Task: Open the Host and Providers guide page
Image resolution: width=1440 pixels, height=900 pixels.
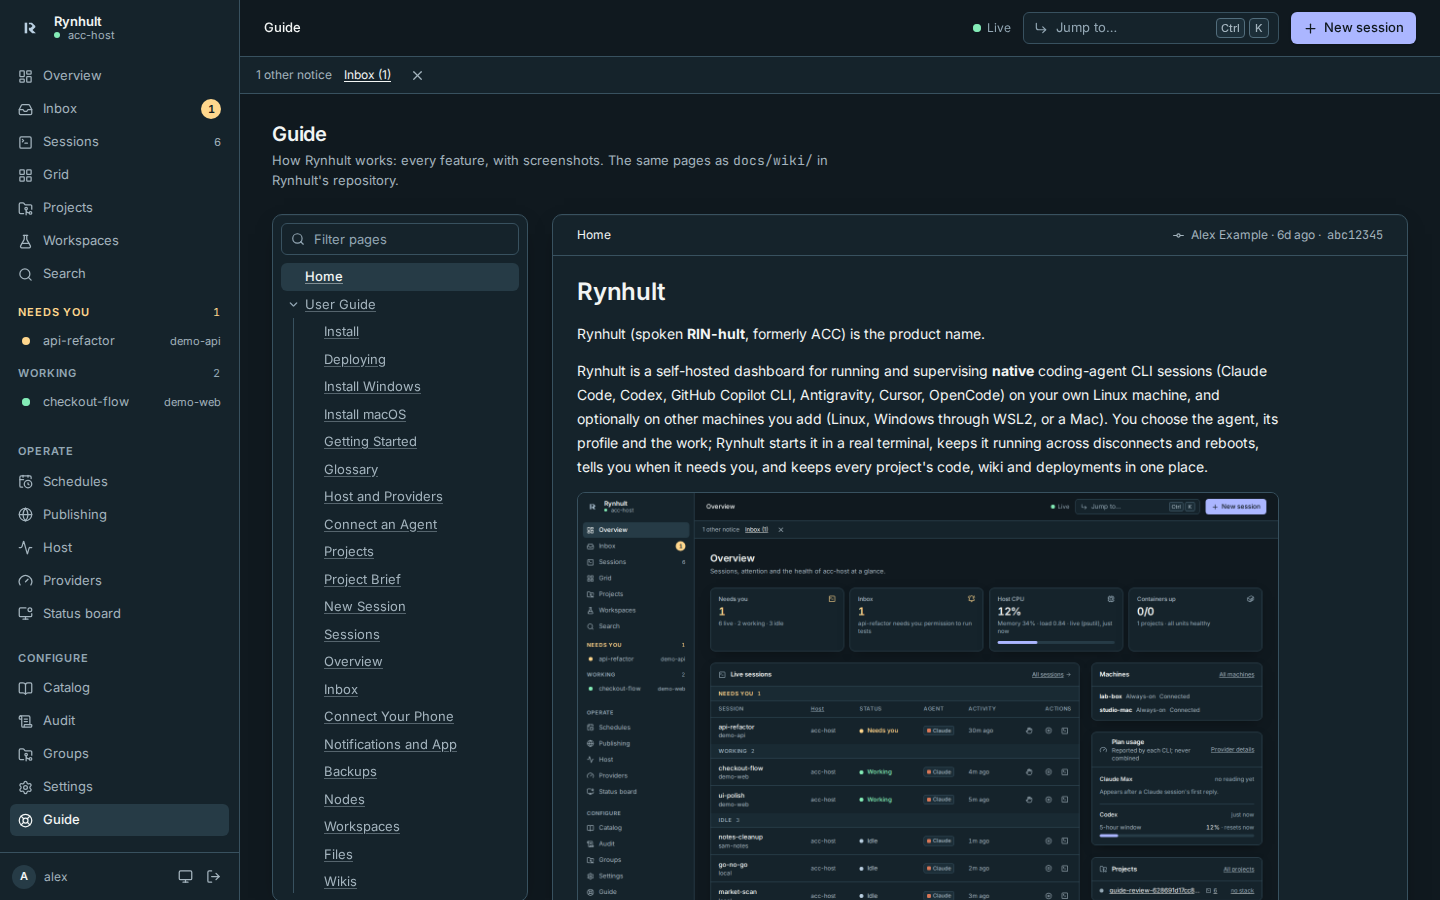Action: tap(383, 497)
